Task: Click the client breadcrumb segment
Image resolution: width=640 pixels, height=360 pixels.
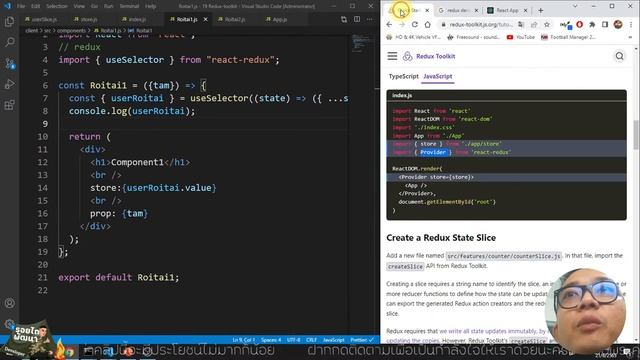Action: [x=31, y=31]
